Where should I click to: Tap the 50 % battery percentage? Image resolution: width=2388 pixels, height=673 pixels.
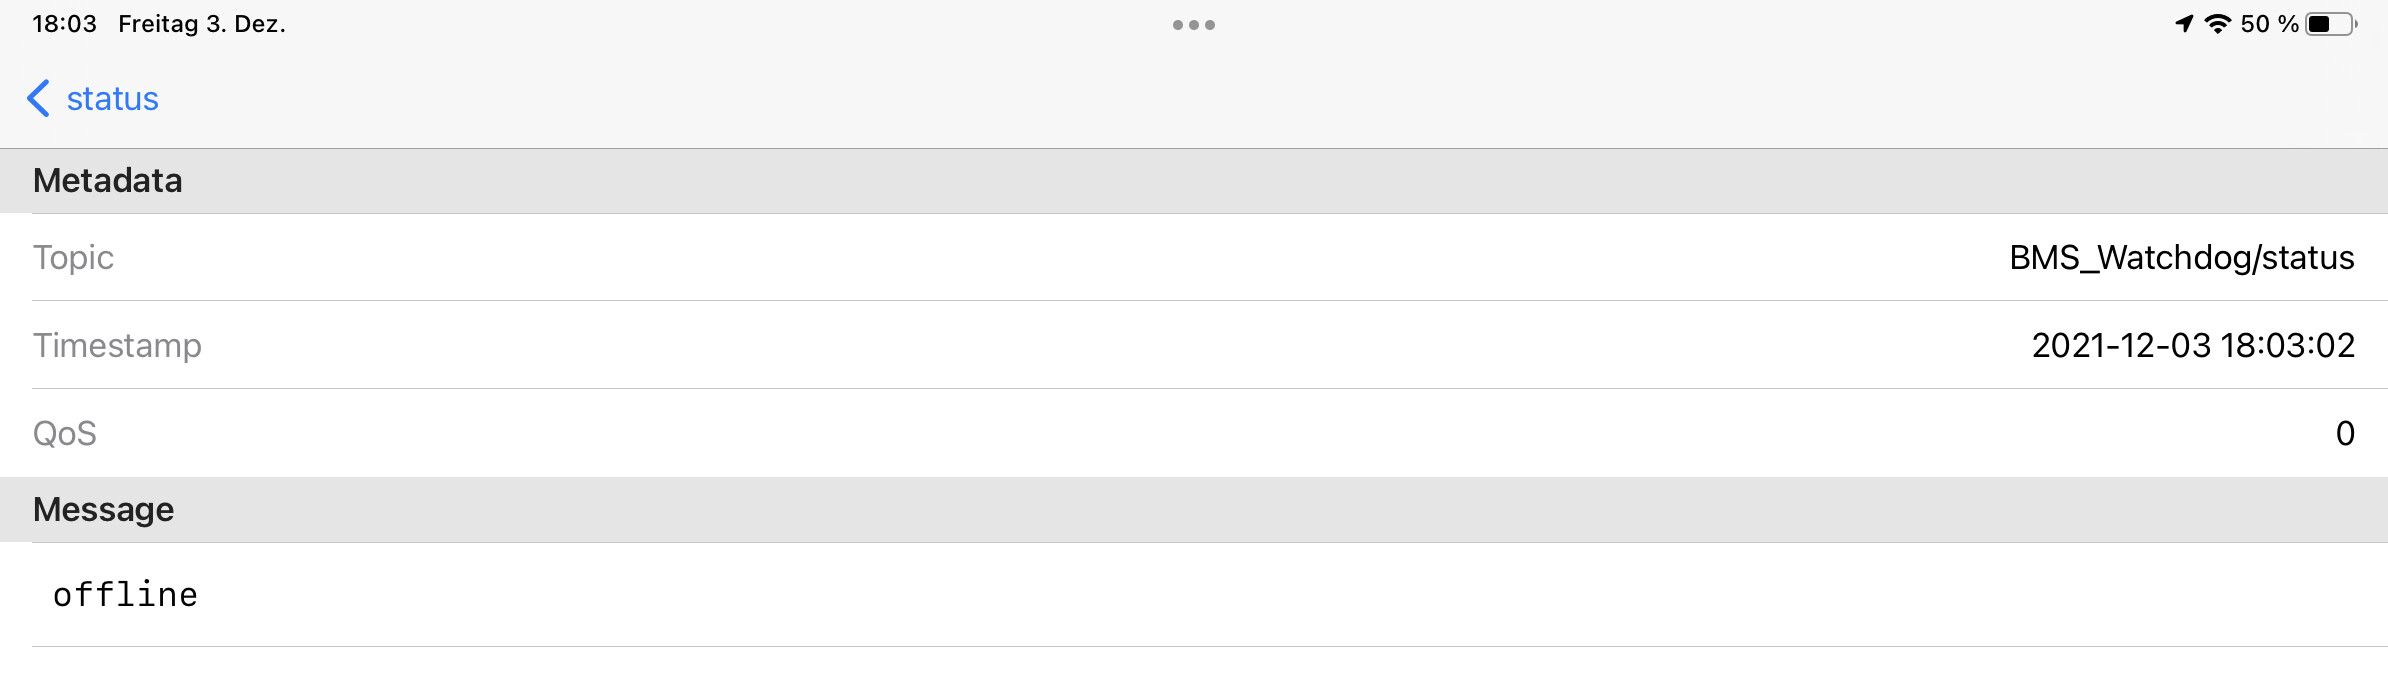coord(2269,24)
